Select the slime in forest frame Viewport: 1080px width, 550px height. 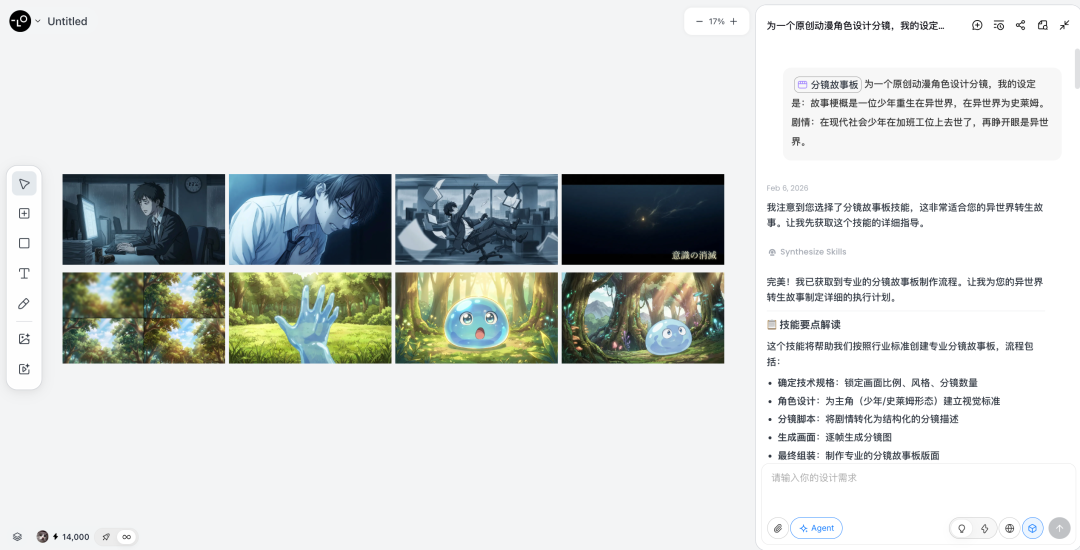pyautogui.click(x=643, y=318)
